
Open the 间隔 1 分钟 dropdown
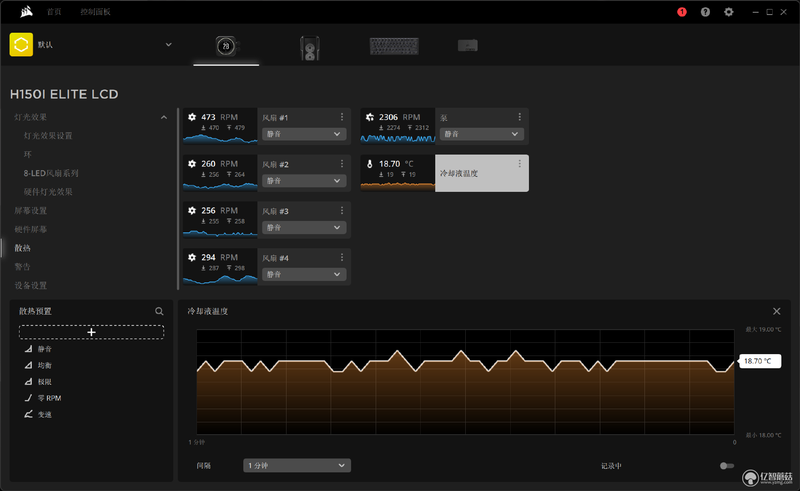click(297, 465)
